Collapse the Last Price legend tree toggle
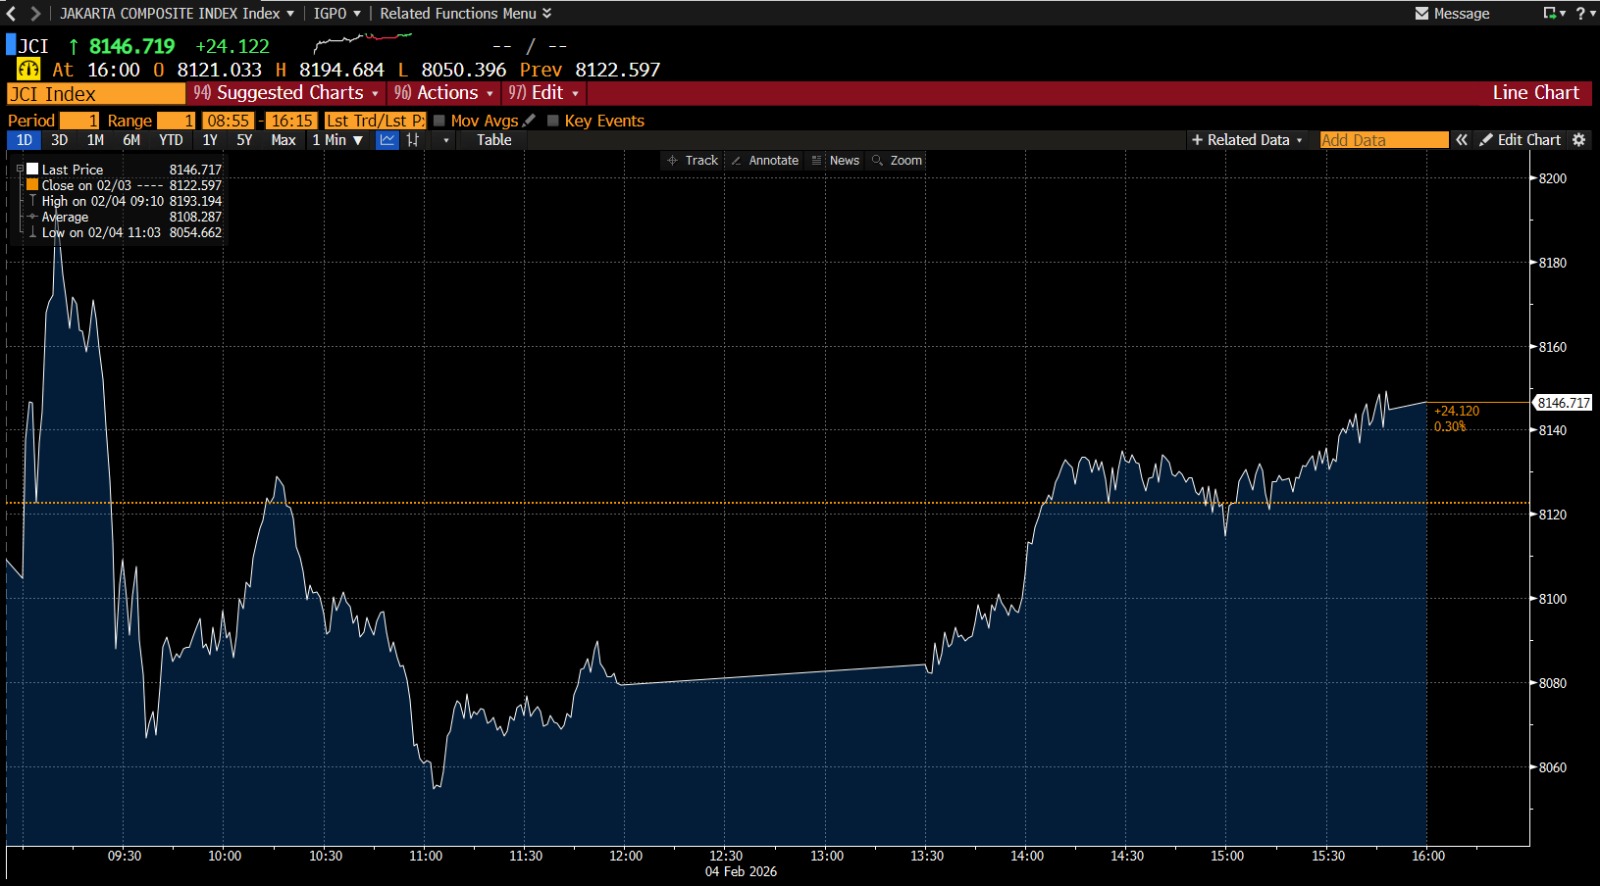The height and width of the screenshot is (886, 1600). click(20, 170)
